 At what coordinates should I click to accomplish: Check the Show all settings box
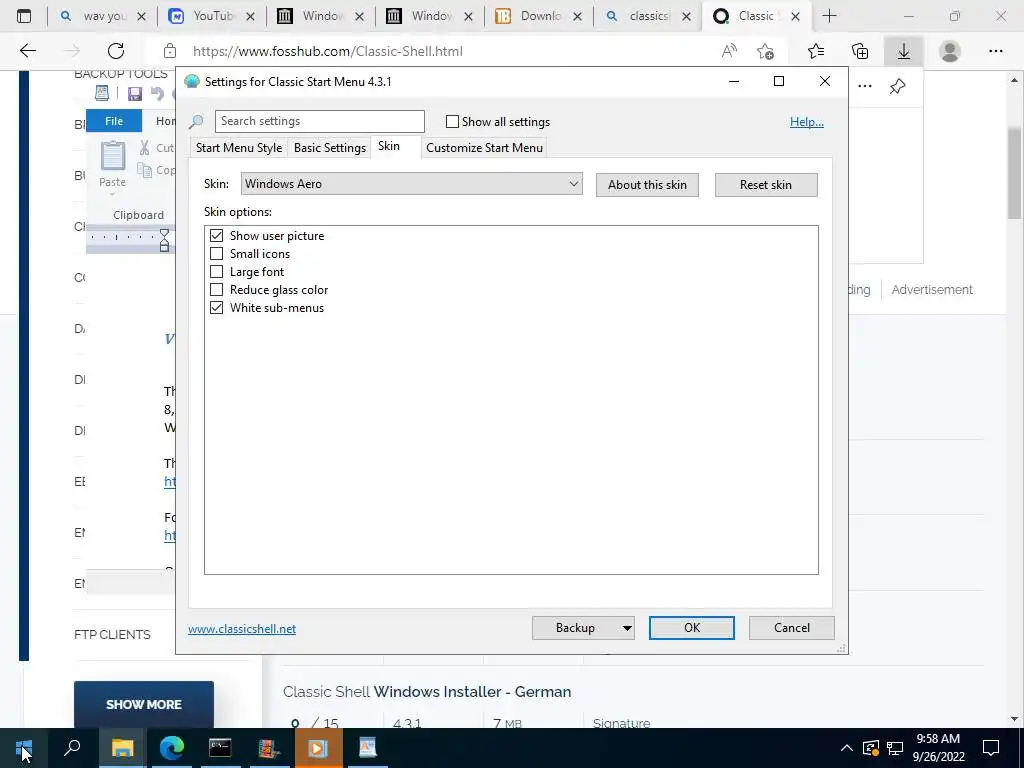(x=452, y=121)
